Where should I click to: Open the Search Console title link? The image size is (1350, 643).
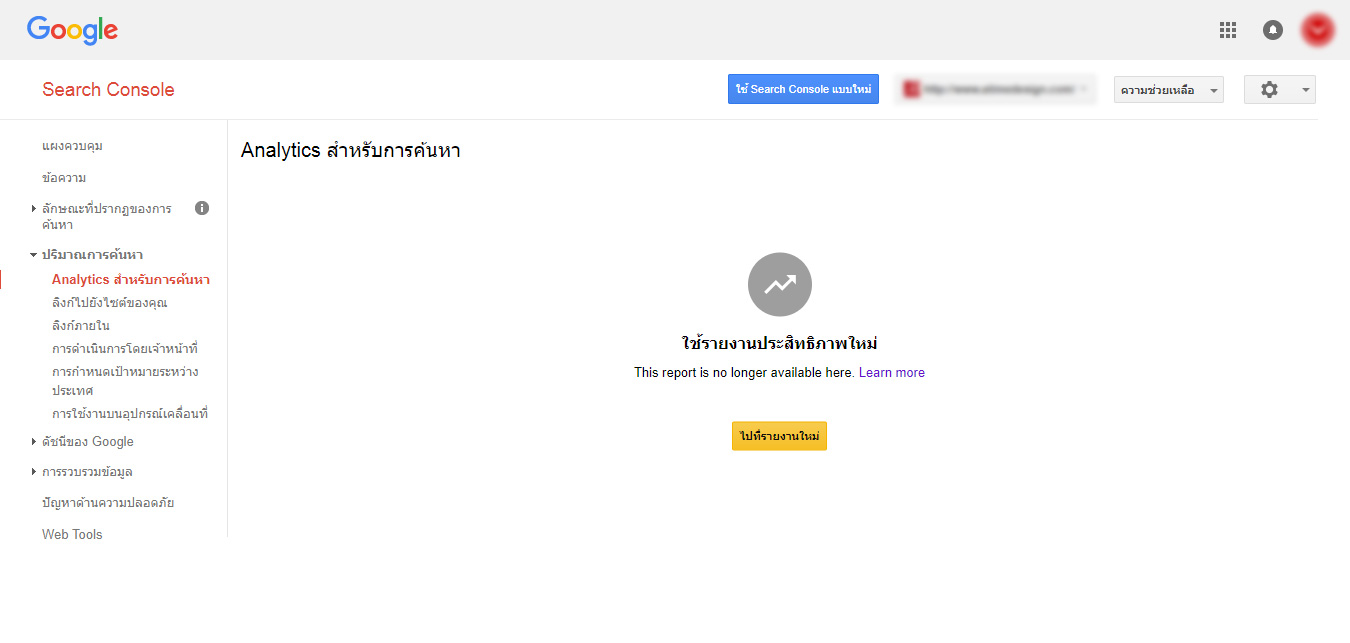coord(108,89)
